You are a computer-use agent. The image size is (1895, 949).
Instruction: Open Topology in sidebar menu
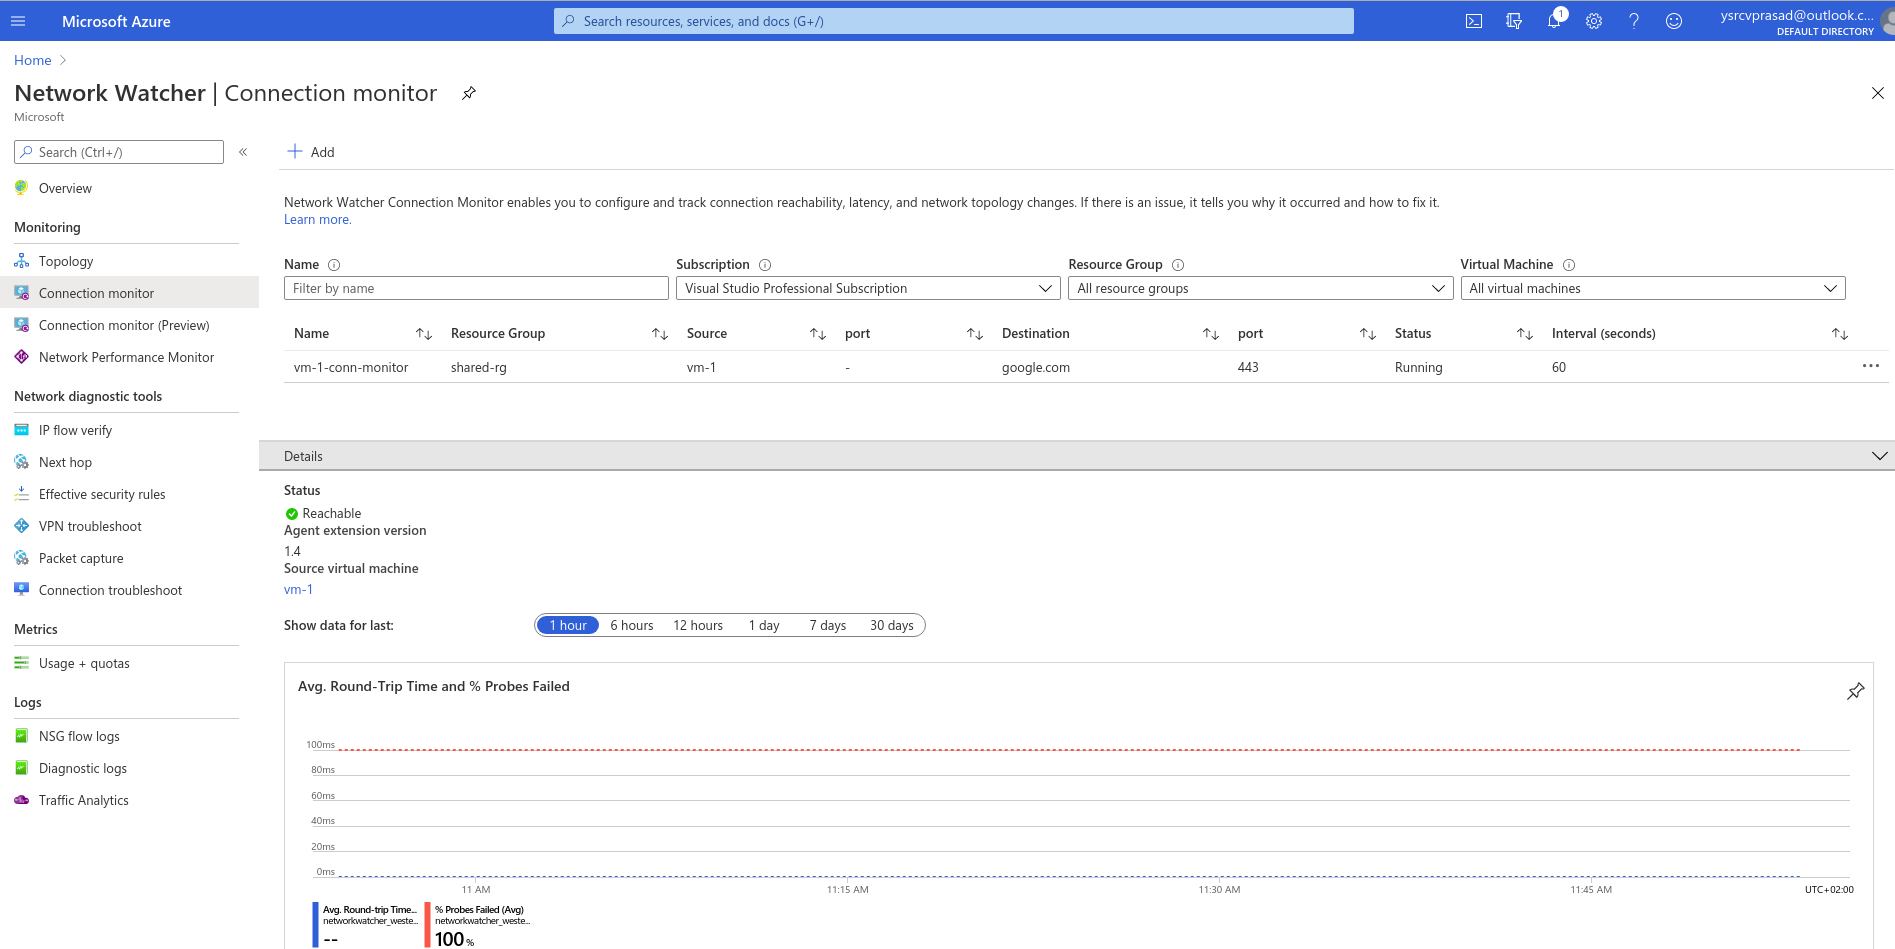[x=66, y=261]
